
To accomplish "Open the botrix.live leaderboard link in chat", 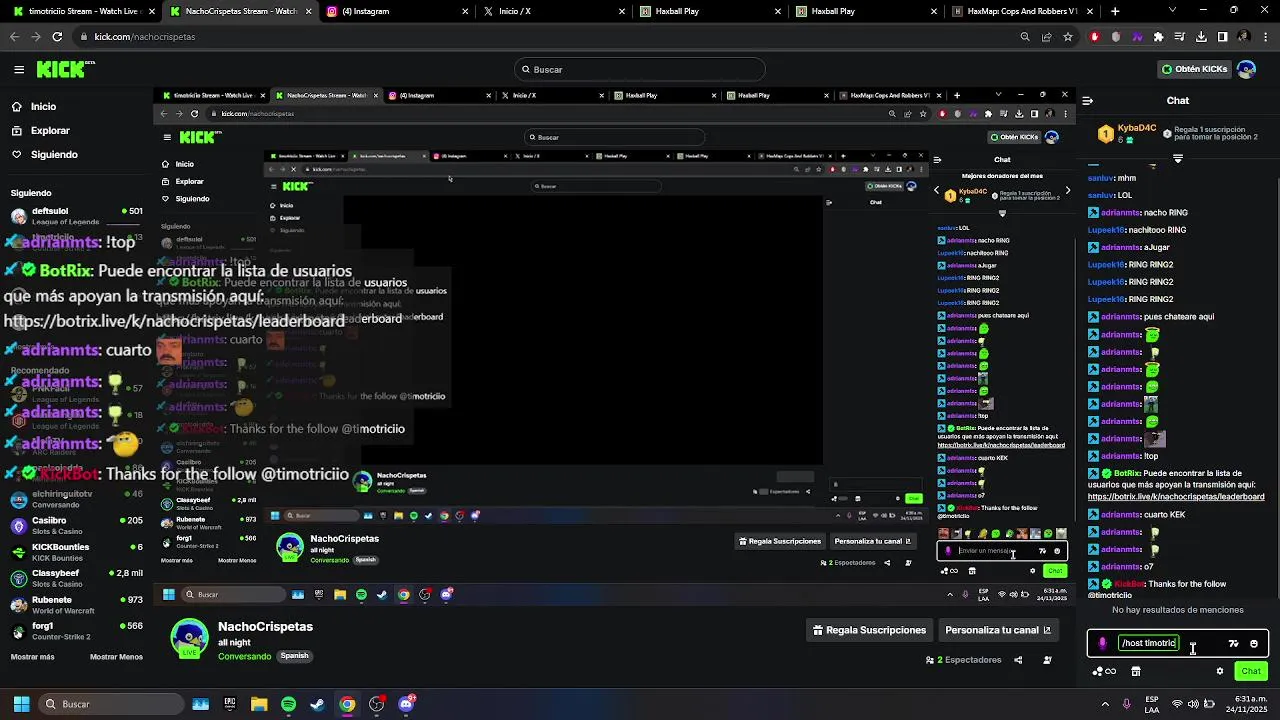I will tap(1176, 496).
